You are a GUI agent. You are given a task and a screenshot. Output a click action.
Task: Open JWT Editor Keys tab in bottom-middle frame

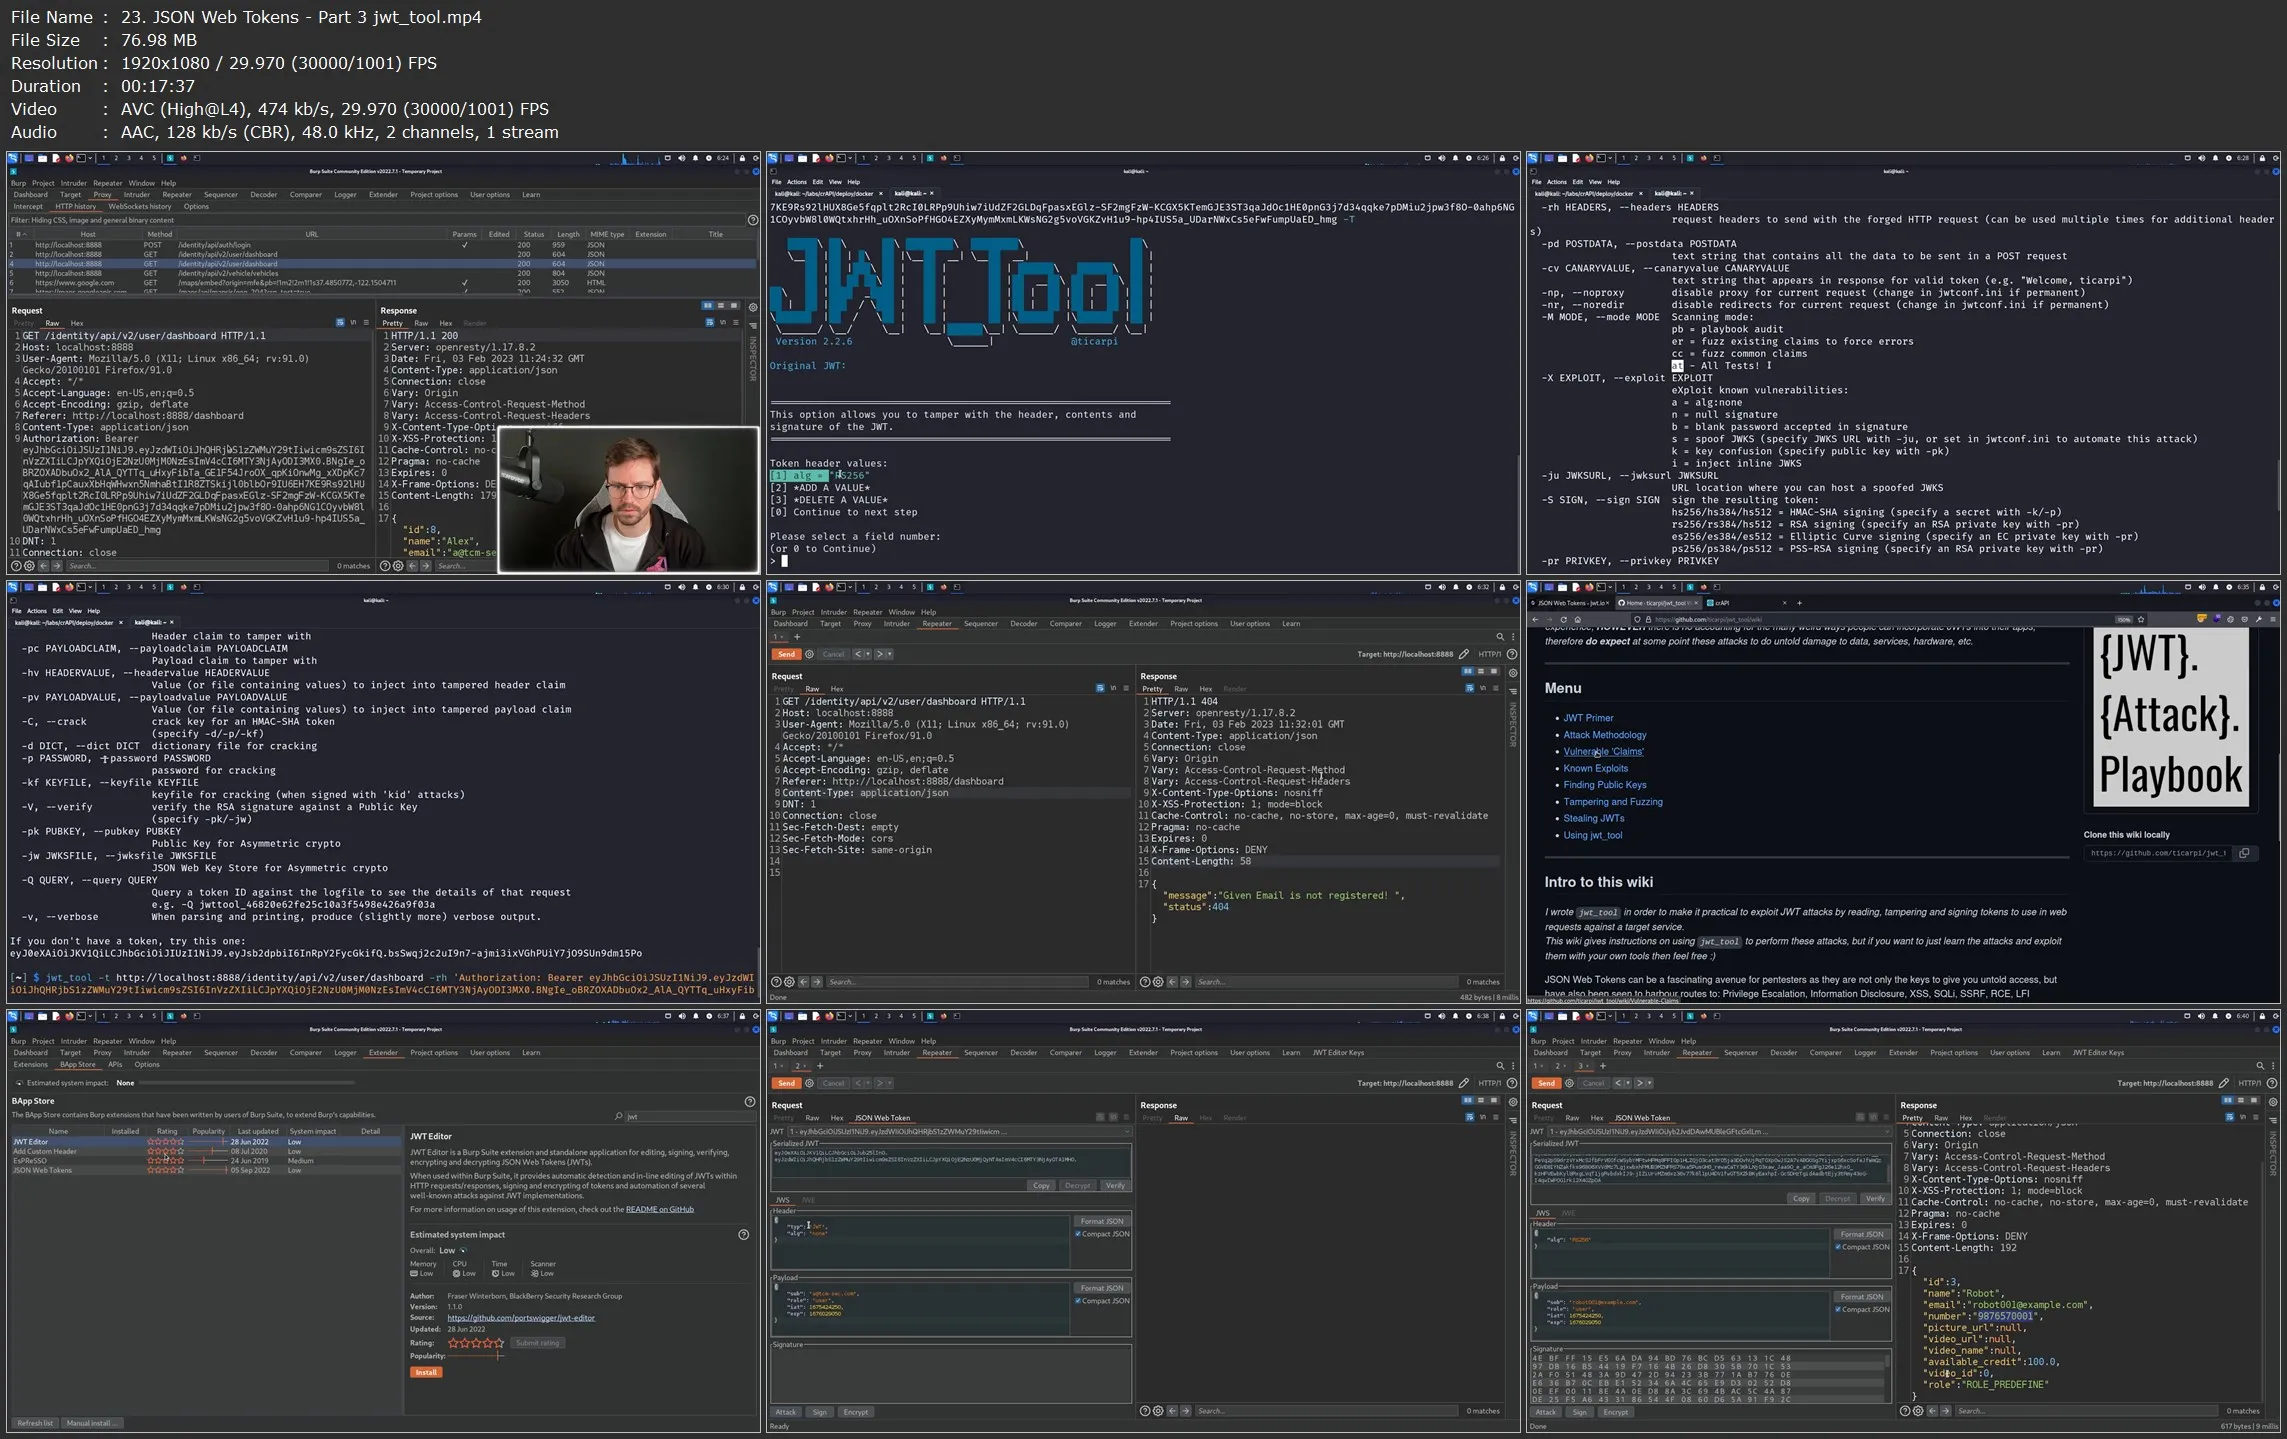(1338, 1052)
